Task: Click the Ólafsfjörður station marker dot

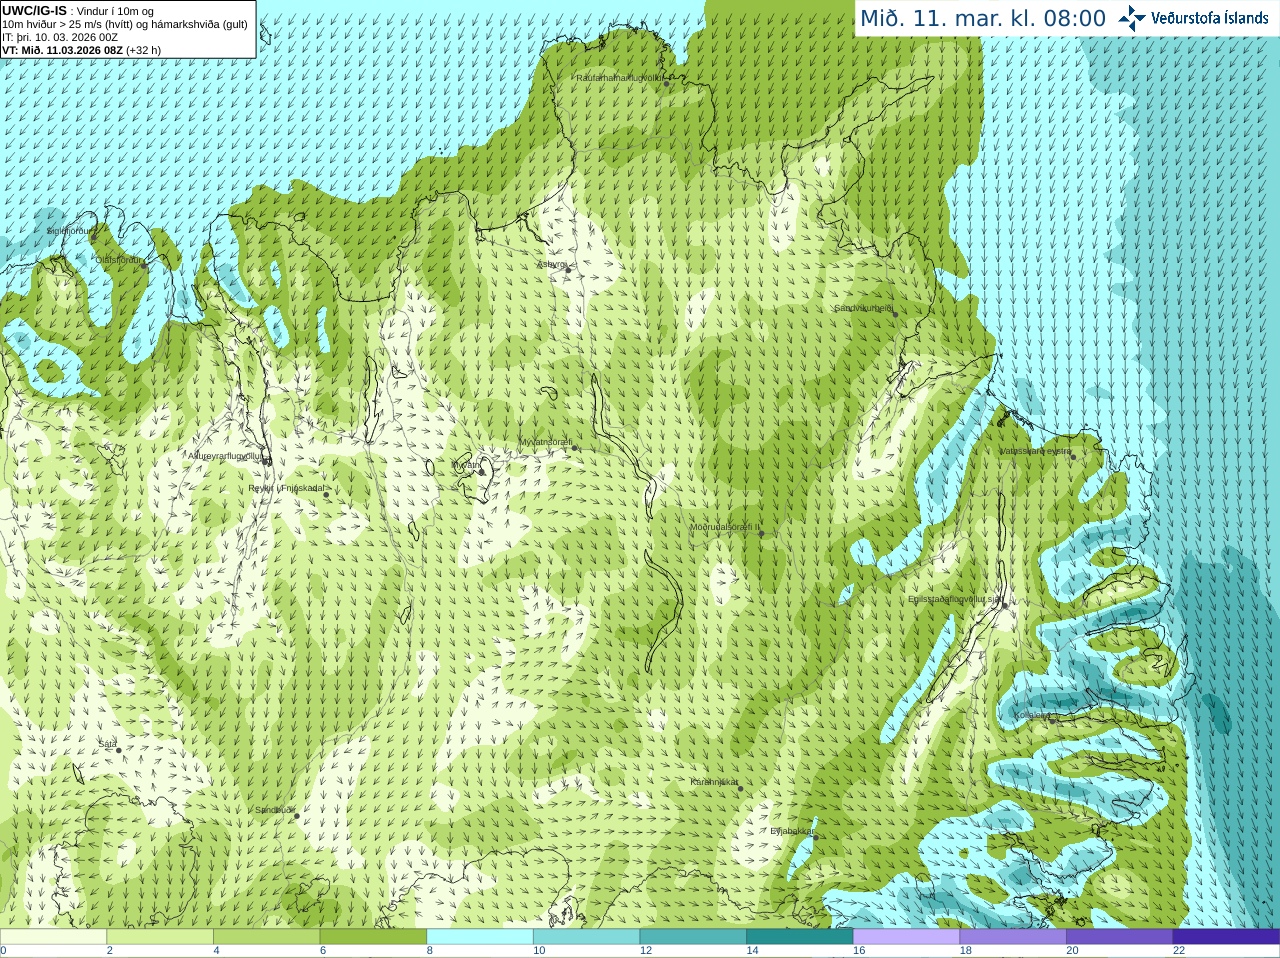Action: point(144,264)
